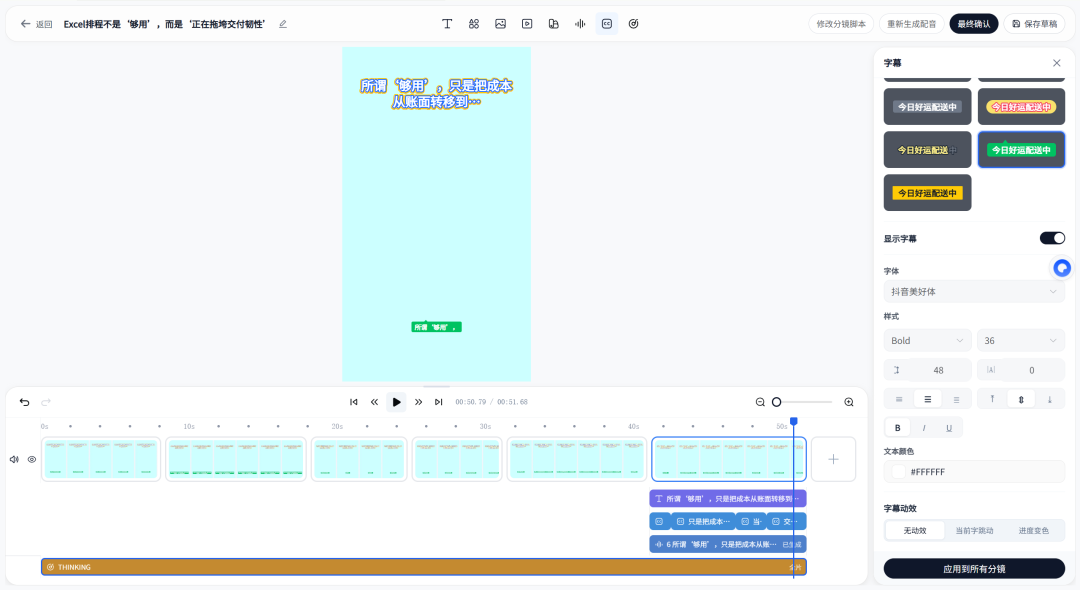Toggle bold text formatting
The width and height of the screenshot is (1080, 590).
pyautogui.click(x=897, y=428)
